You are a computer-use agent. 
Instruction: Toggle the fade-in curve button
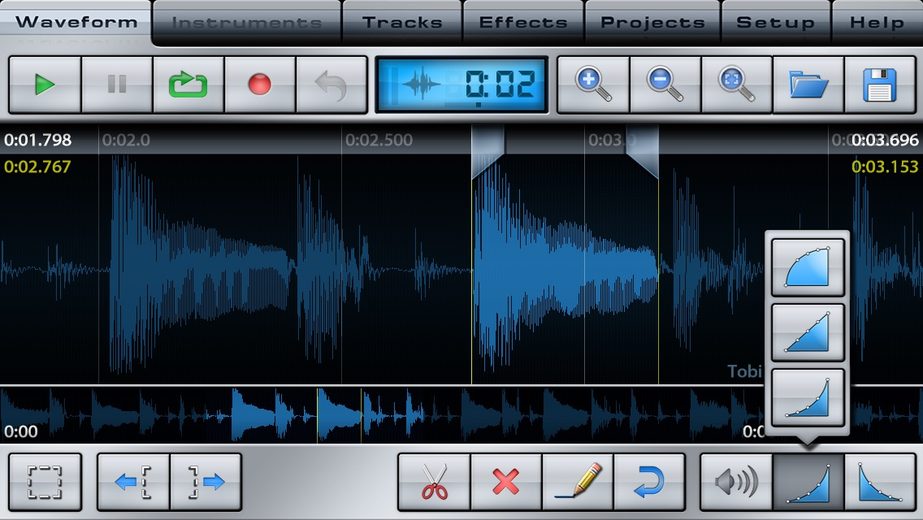pyautogui.click(x=808, y=482)
